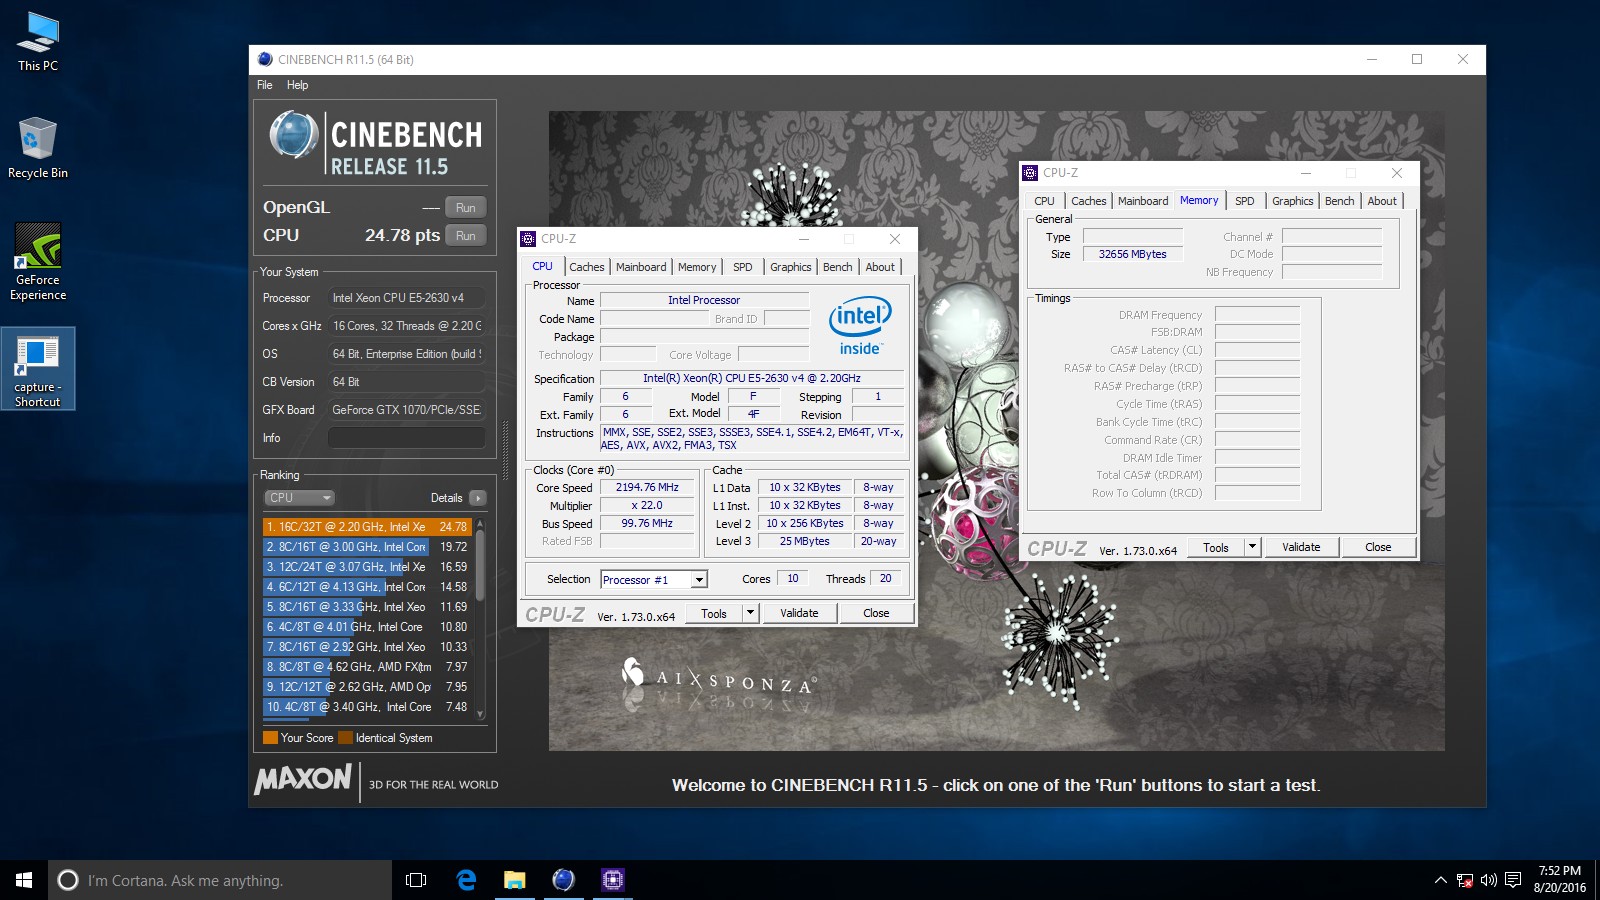Click Close in processor CPU-Z window
This screenshot has height=900, width=1600.
point(876,613)
